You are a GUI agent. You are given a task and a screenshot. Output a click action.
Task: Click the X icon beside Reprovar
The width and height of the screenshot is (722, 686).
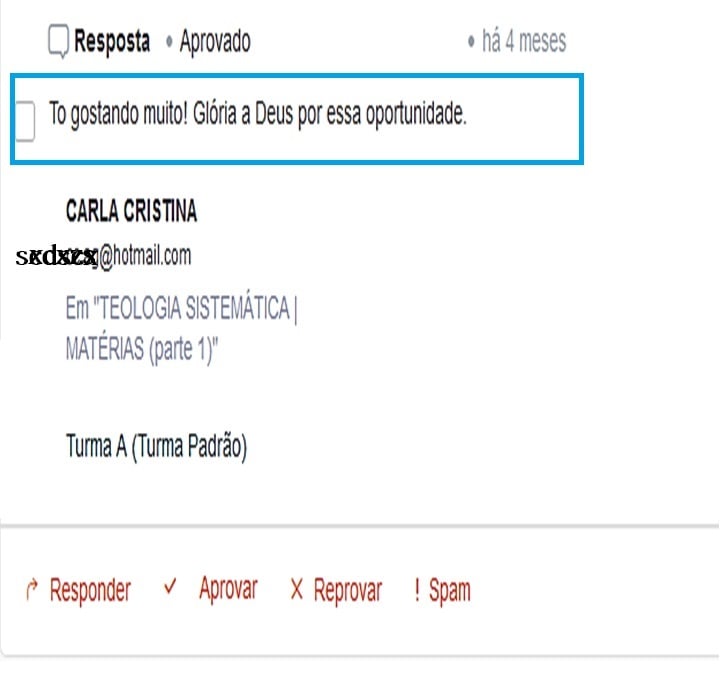(297, 589)
